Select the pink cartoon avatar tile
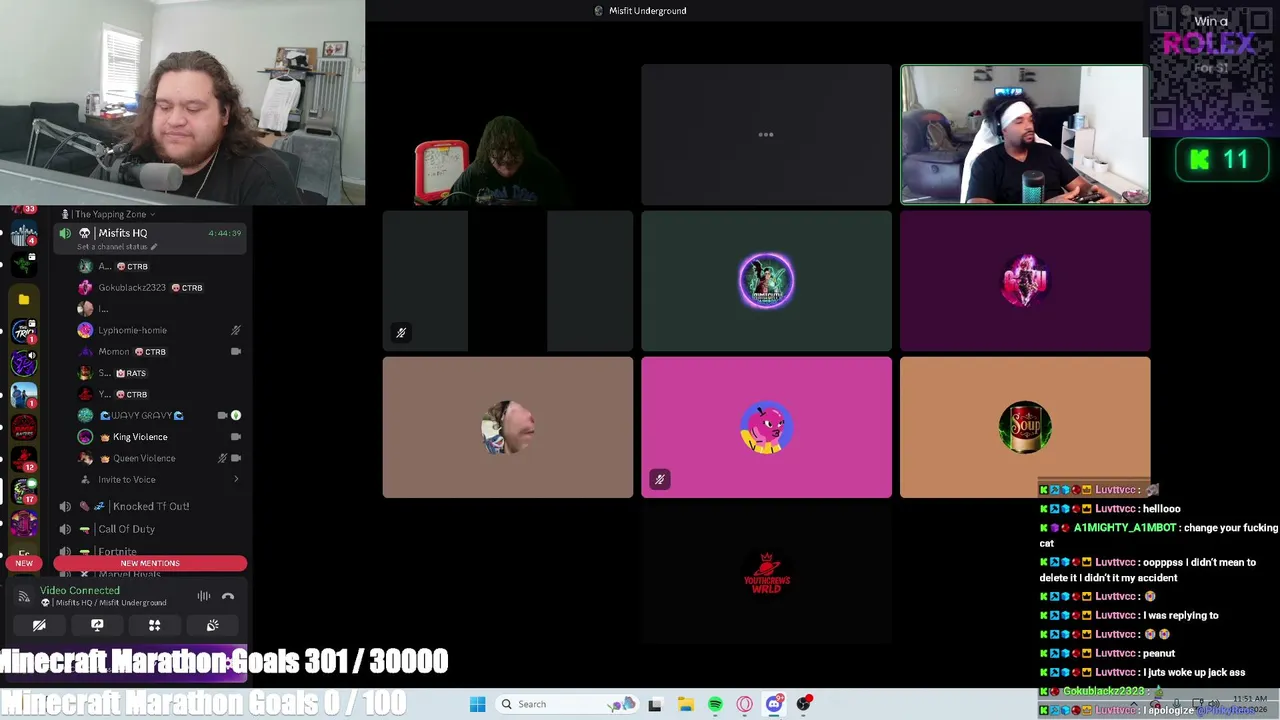The width and height of the screenshot is (1280, 720). (766, 427)
